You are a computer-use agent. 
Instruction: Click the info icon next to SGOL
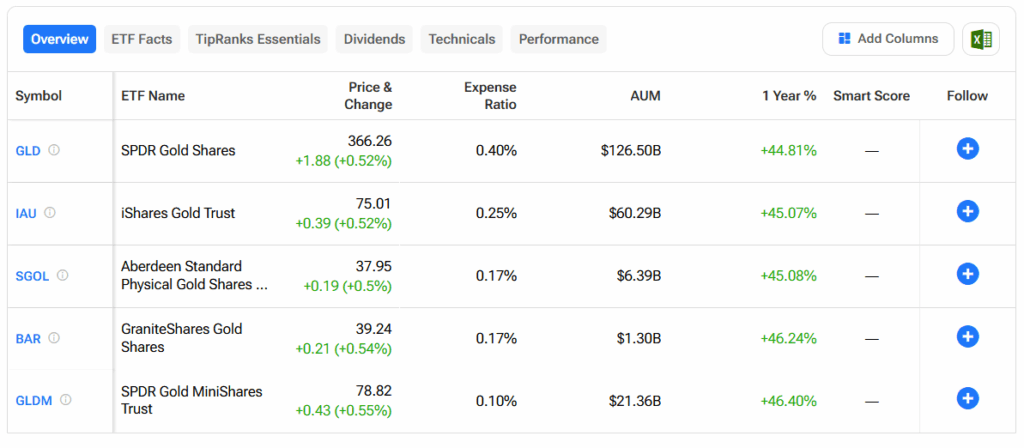pyautogui.click(x=62, y=275)
